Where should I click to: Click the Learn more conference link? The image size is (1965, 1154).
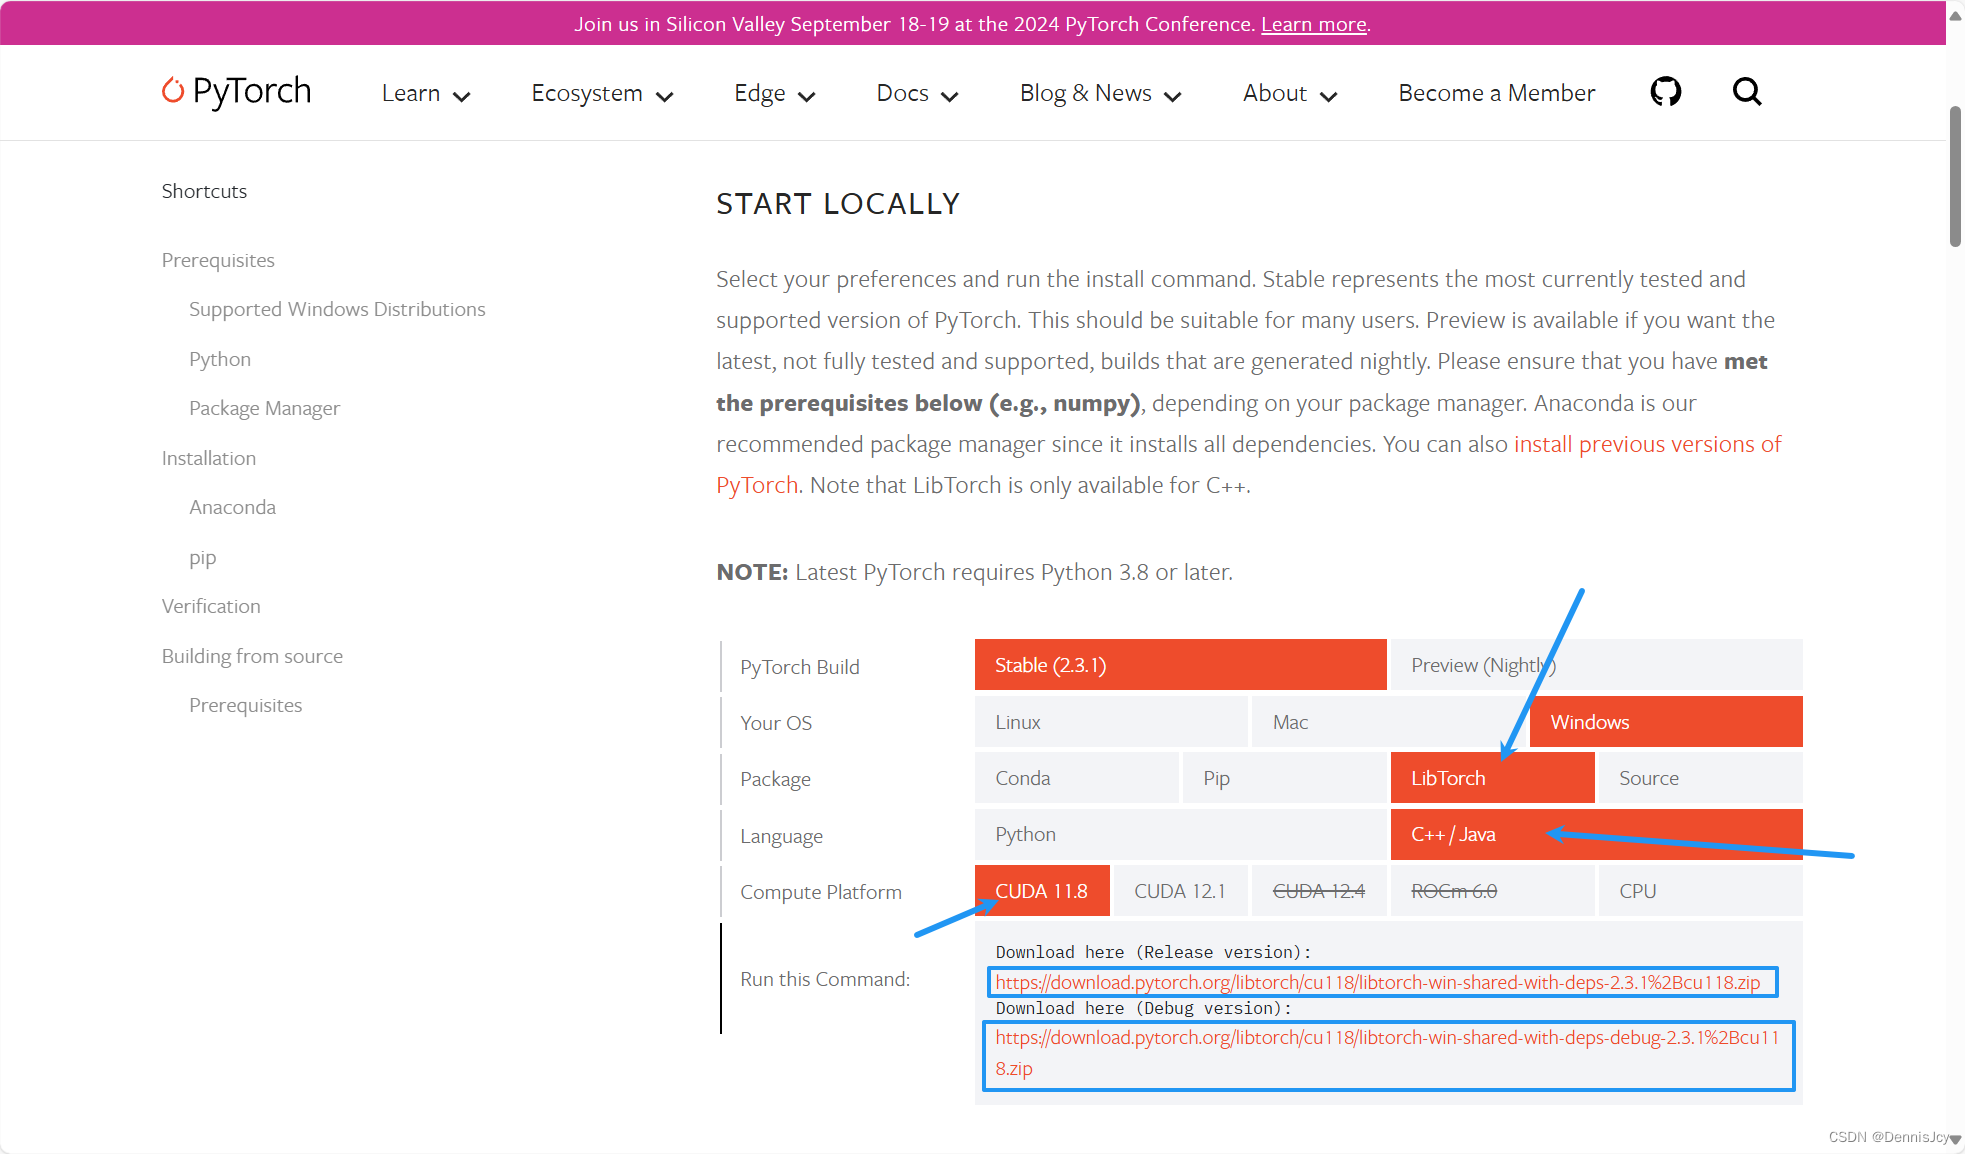(1313, 24)
